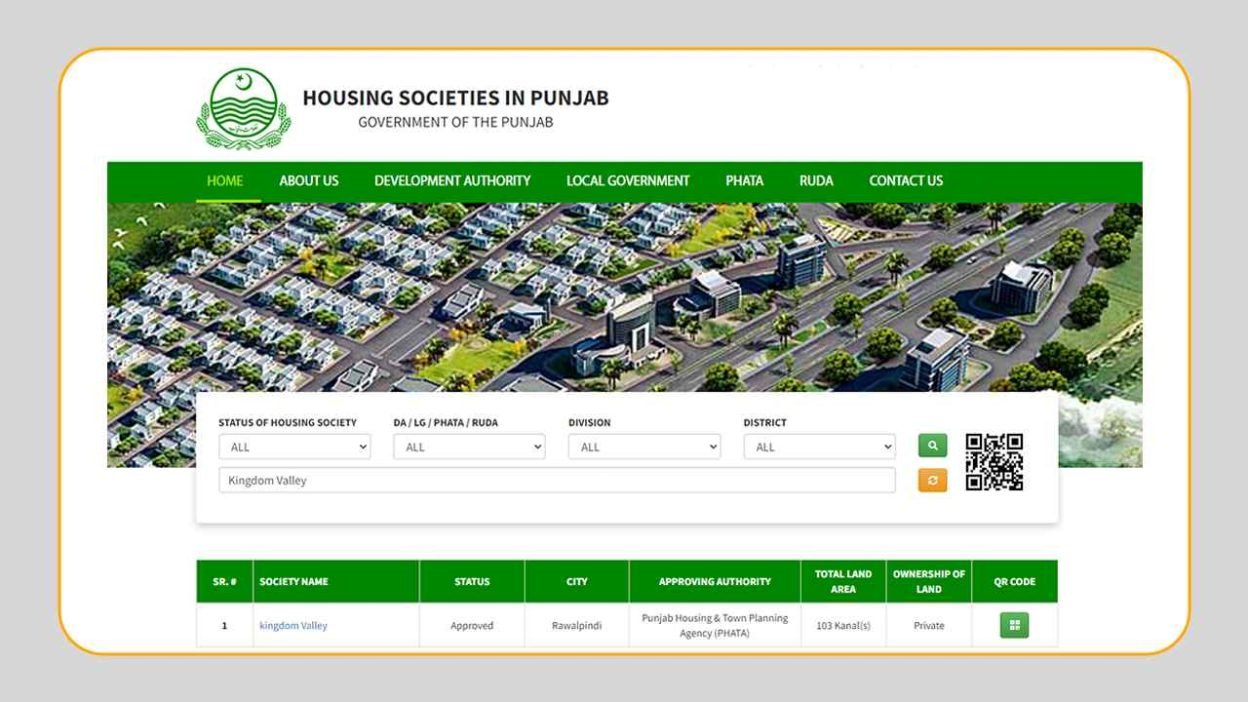Click the TOTAL LAND AREA column header
Screen dimensions: 1248x702
tap(843, 582)
